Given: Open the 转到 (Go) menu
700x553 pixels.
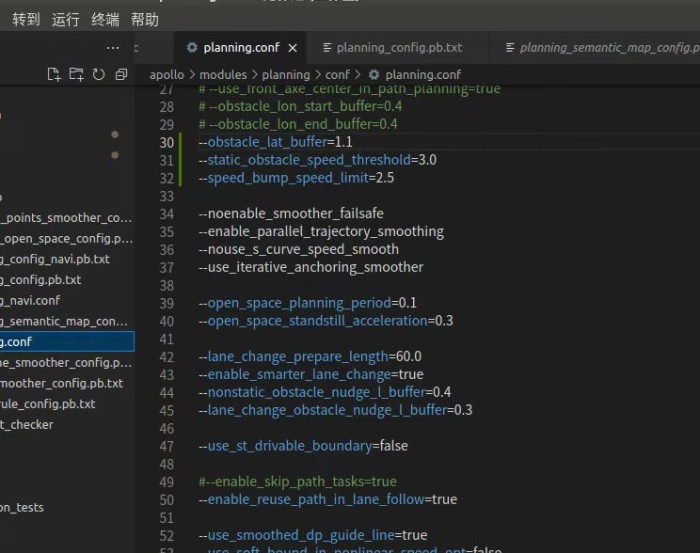Looking at the screenshot, I should tap(26, 19).
